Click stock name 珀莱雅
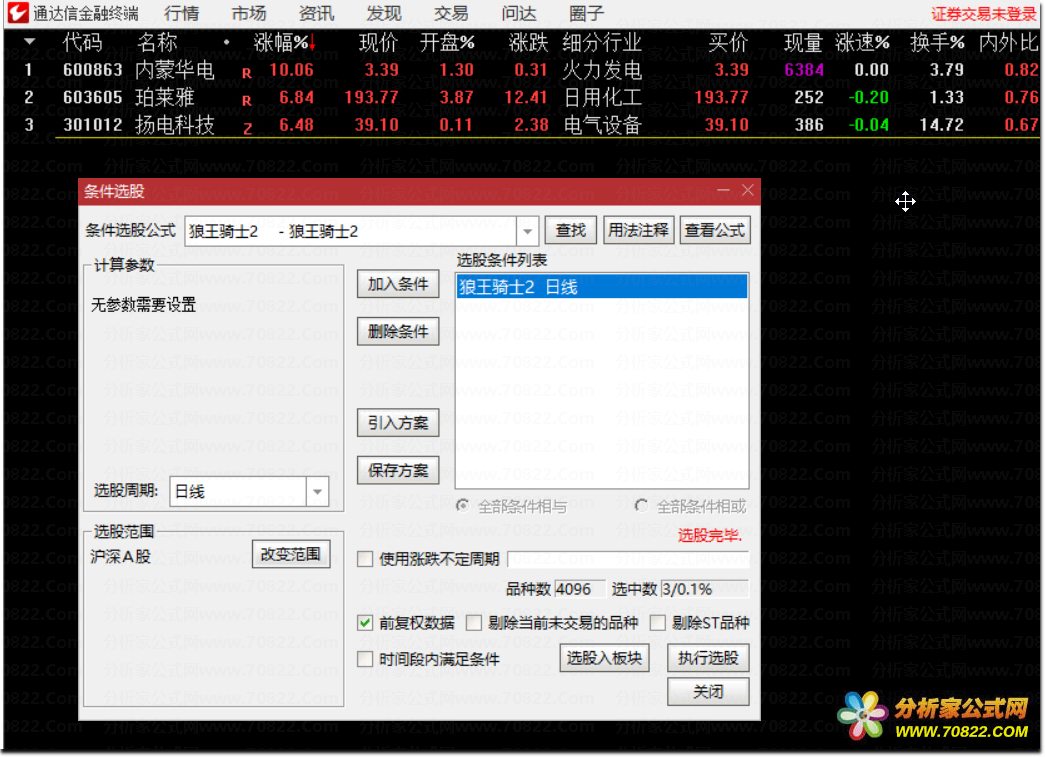 (x=165, y=98)
